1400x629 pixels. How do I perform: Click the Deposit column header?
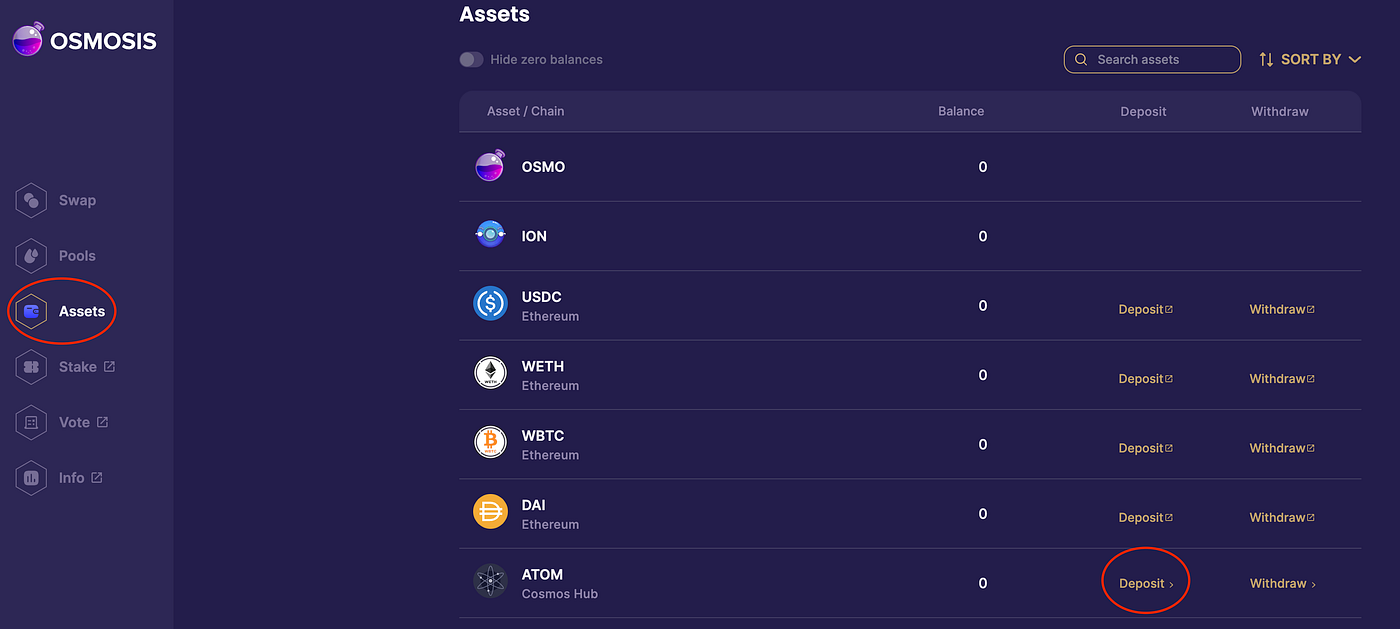click(x=1143, y=111)
